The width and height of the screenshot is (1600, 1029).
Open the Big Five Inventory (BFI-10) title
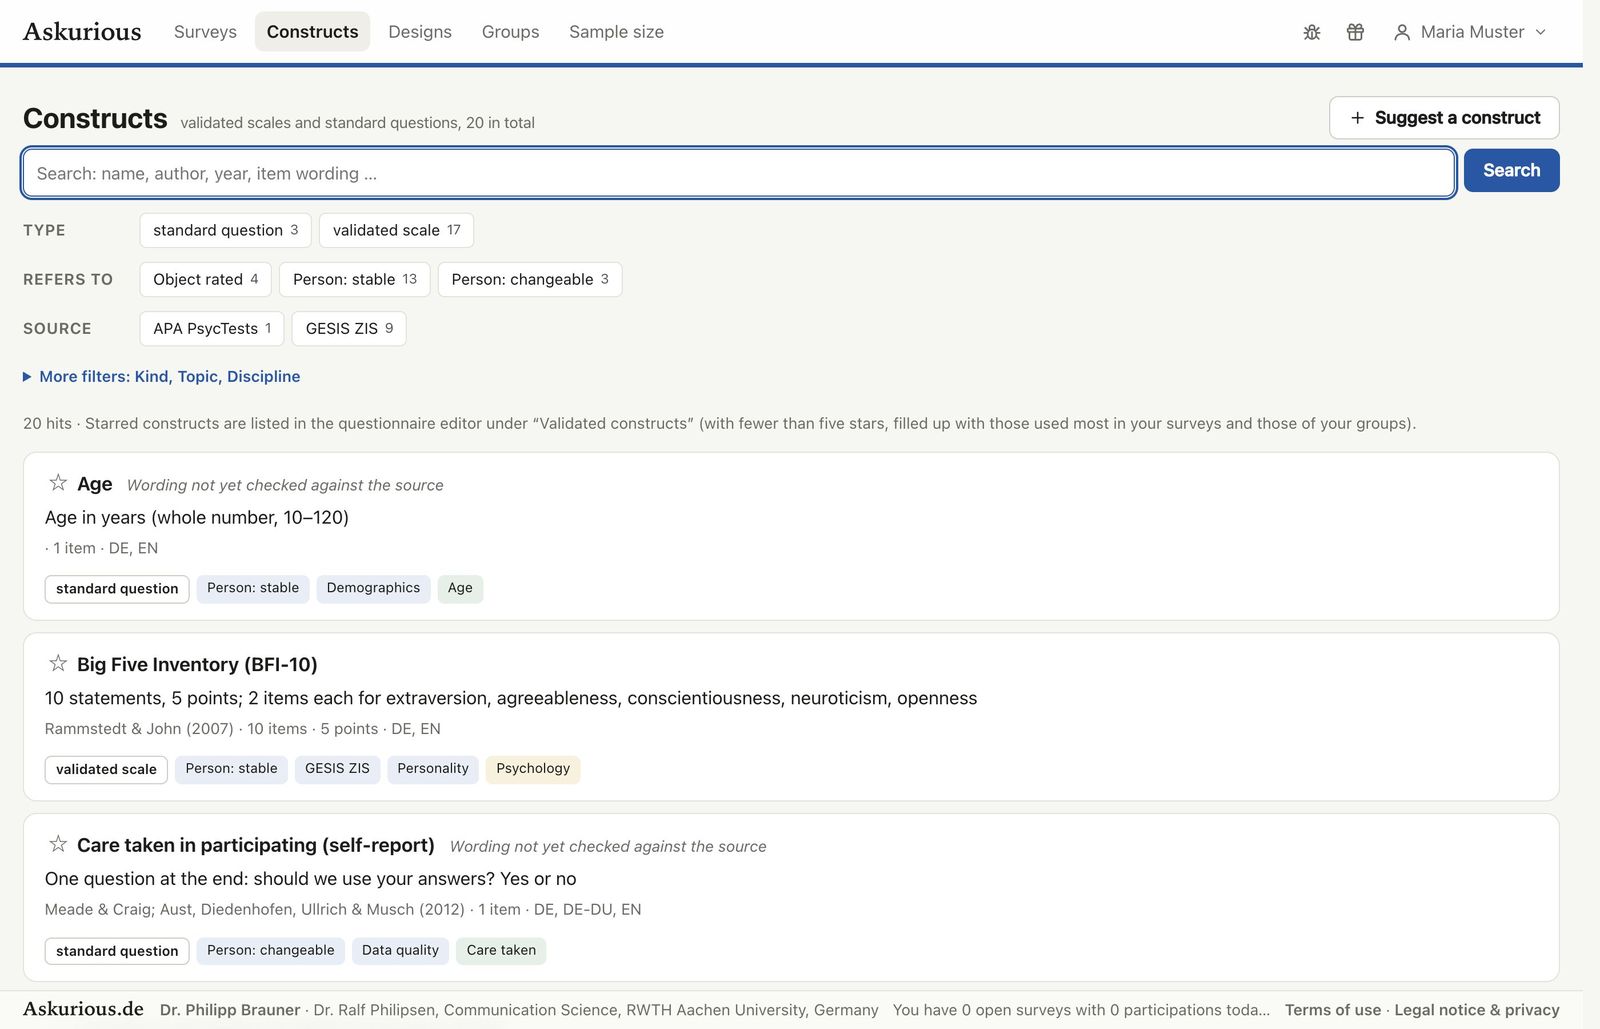coord(197,664)
